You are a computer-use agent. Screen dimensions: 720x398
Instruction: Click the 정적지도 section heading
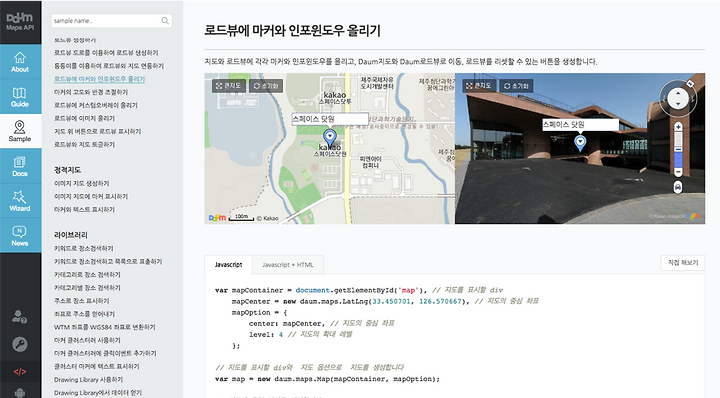click(x=68, y=170)
